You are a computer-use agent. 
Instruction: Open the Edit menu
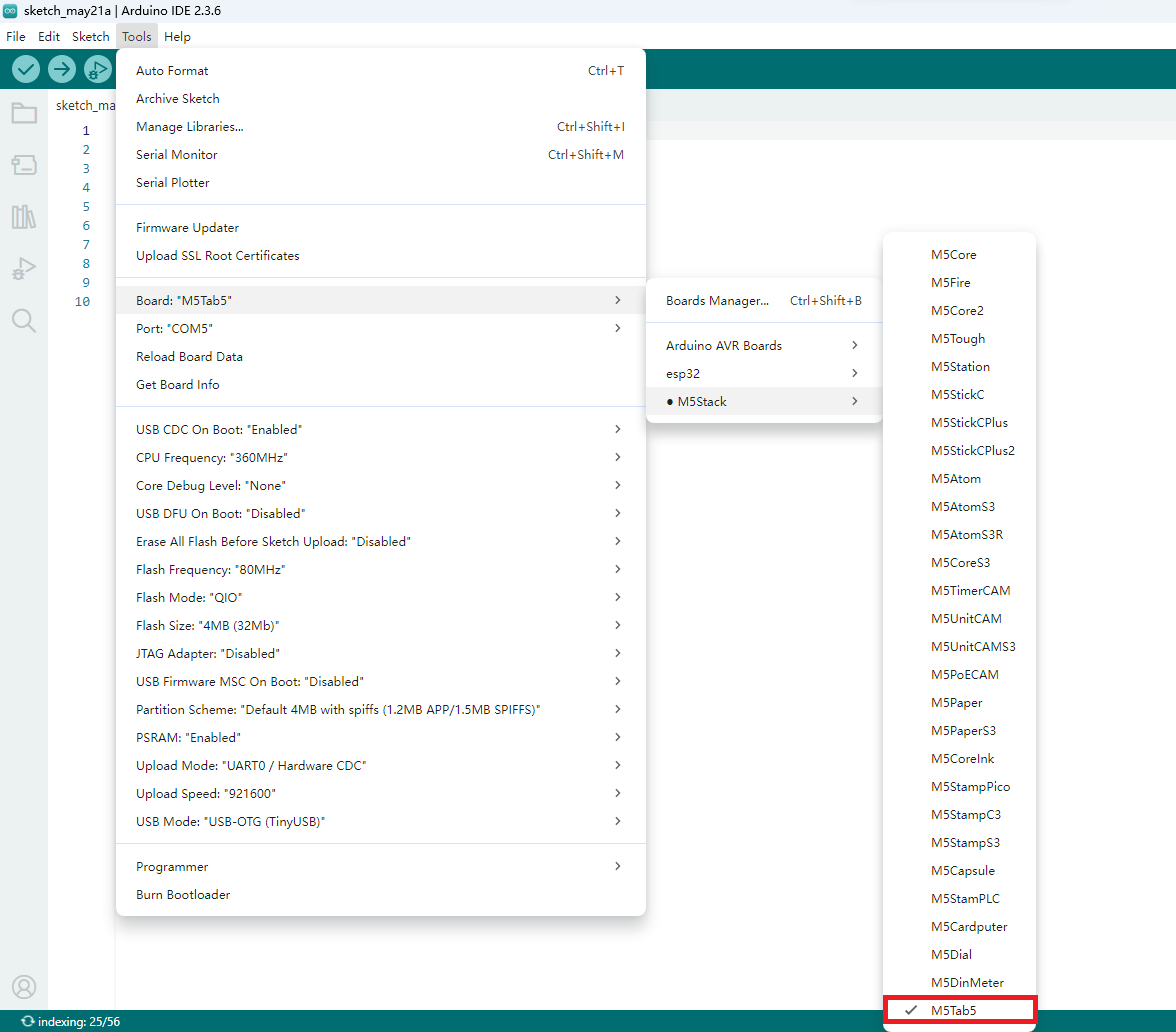[x=49, y=36]
